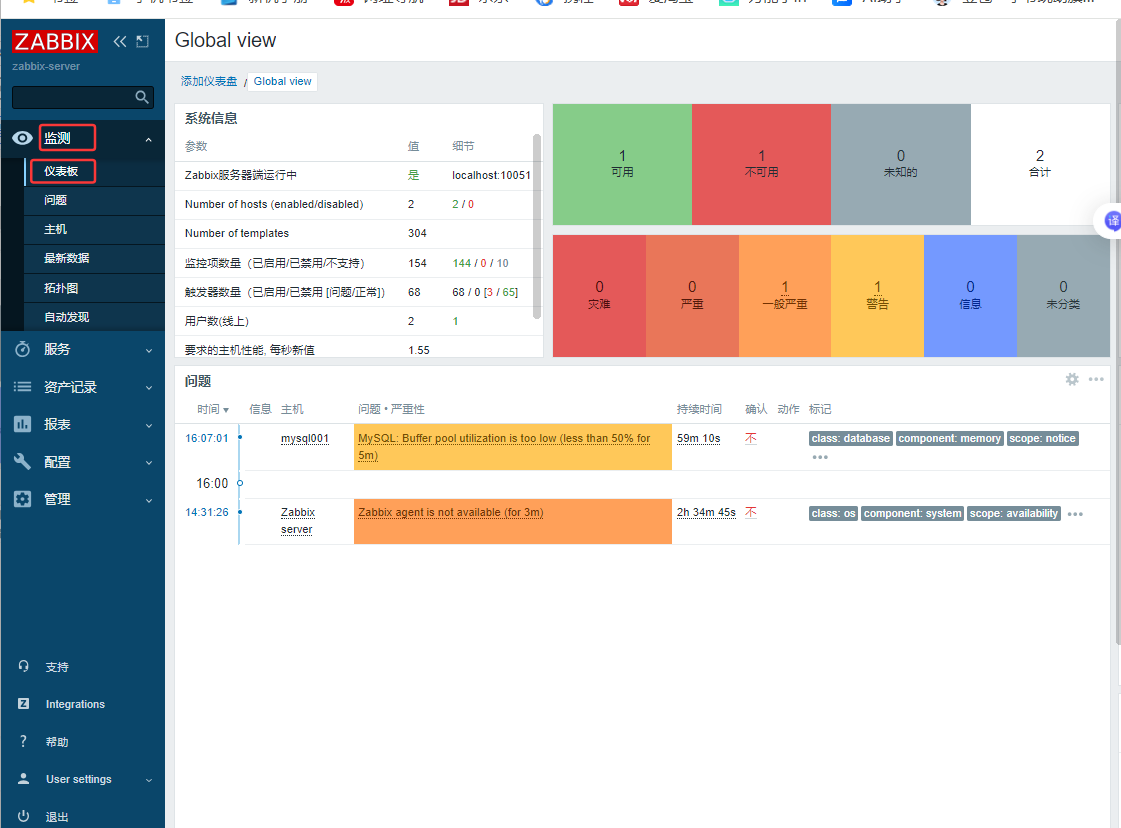Collapse the sidebar with double-chevron icon
The image size is (1121, 828).
(120, 41)
